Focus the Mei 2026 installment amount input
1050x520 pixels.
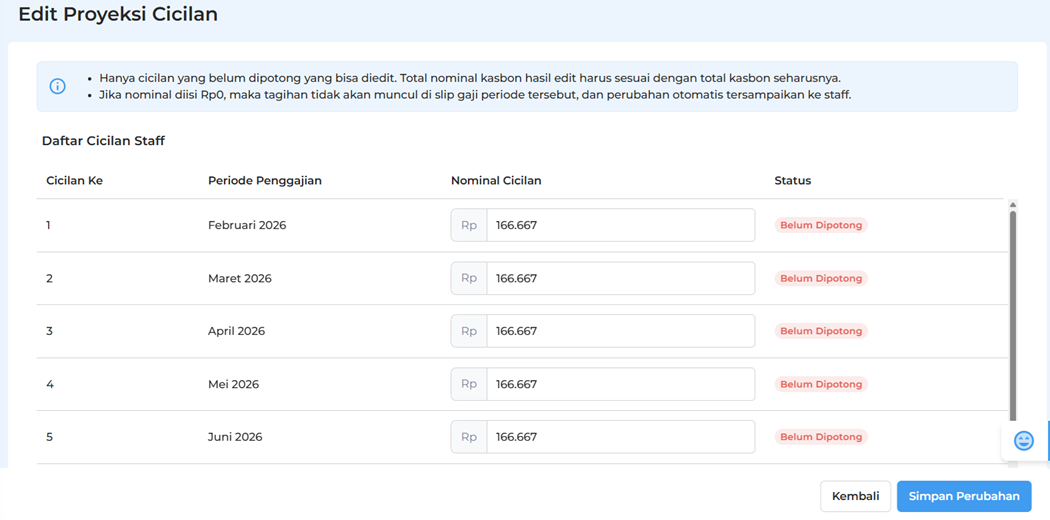(620, 384)
